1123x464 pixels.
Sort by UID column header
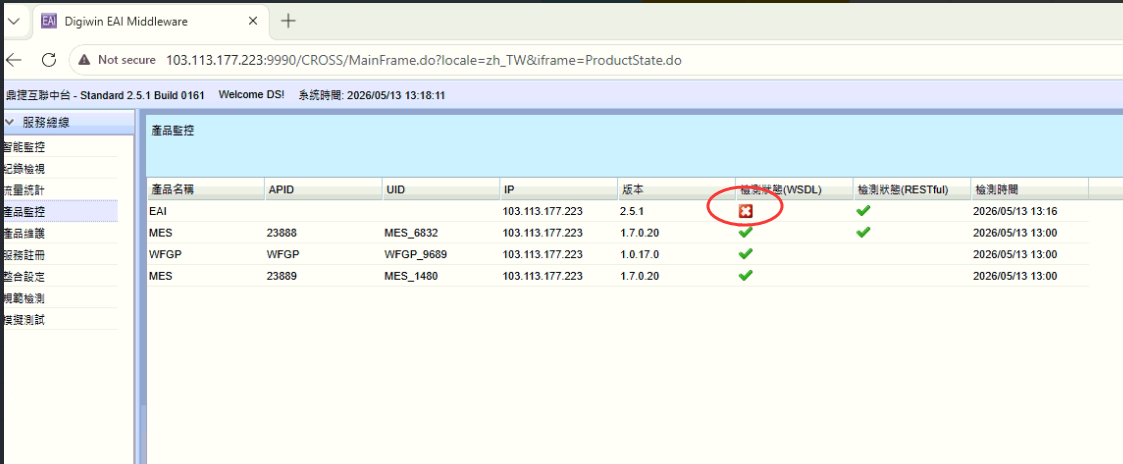[x=440, y=189]
